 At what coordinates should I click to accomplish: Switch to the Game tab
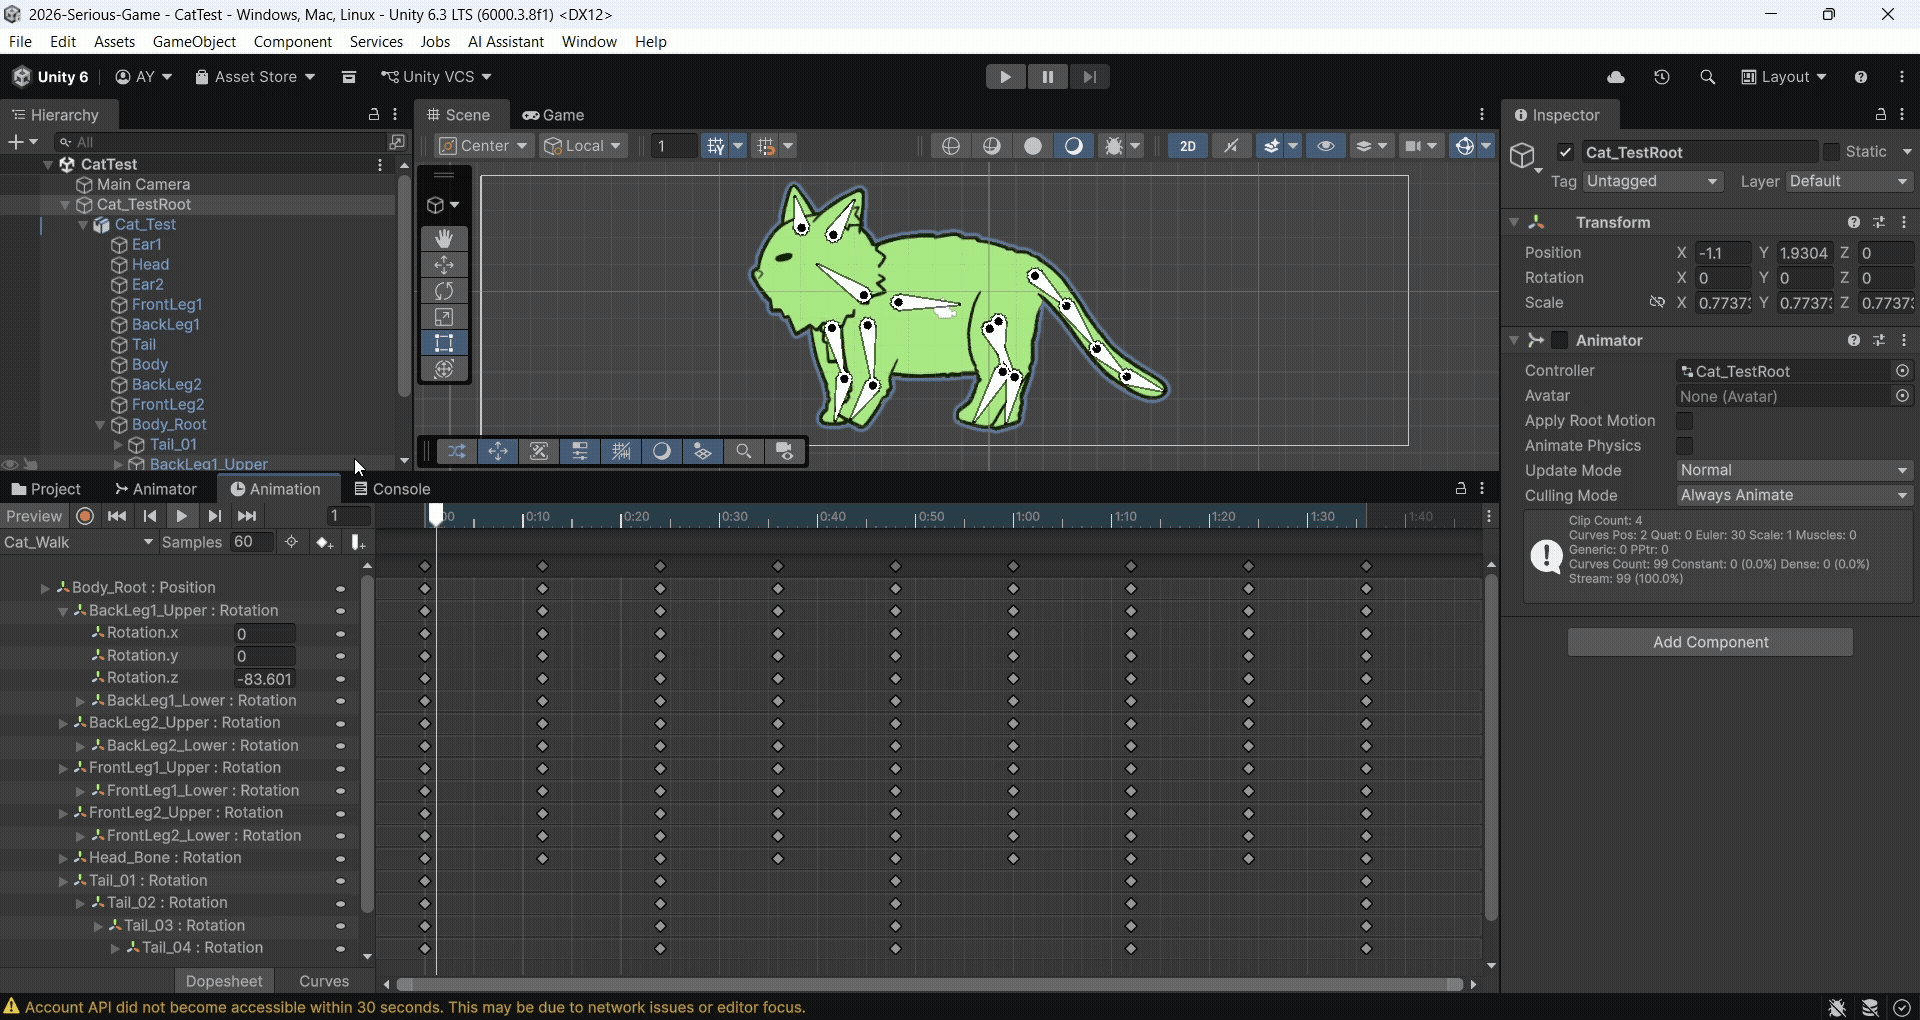(554, 115)
